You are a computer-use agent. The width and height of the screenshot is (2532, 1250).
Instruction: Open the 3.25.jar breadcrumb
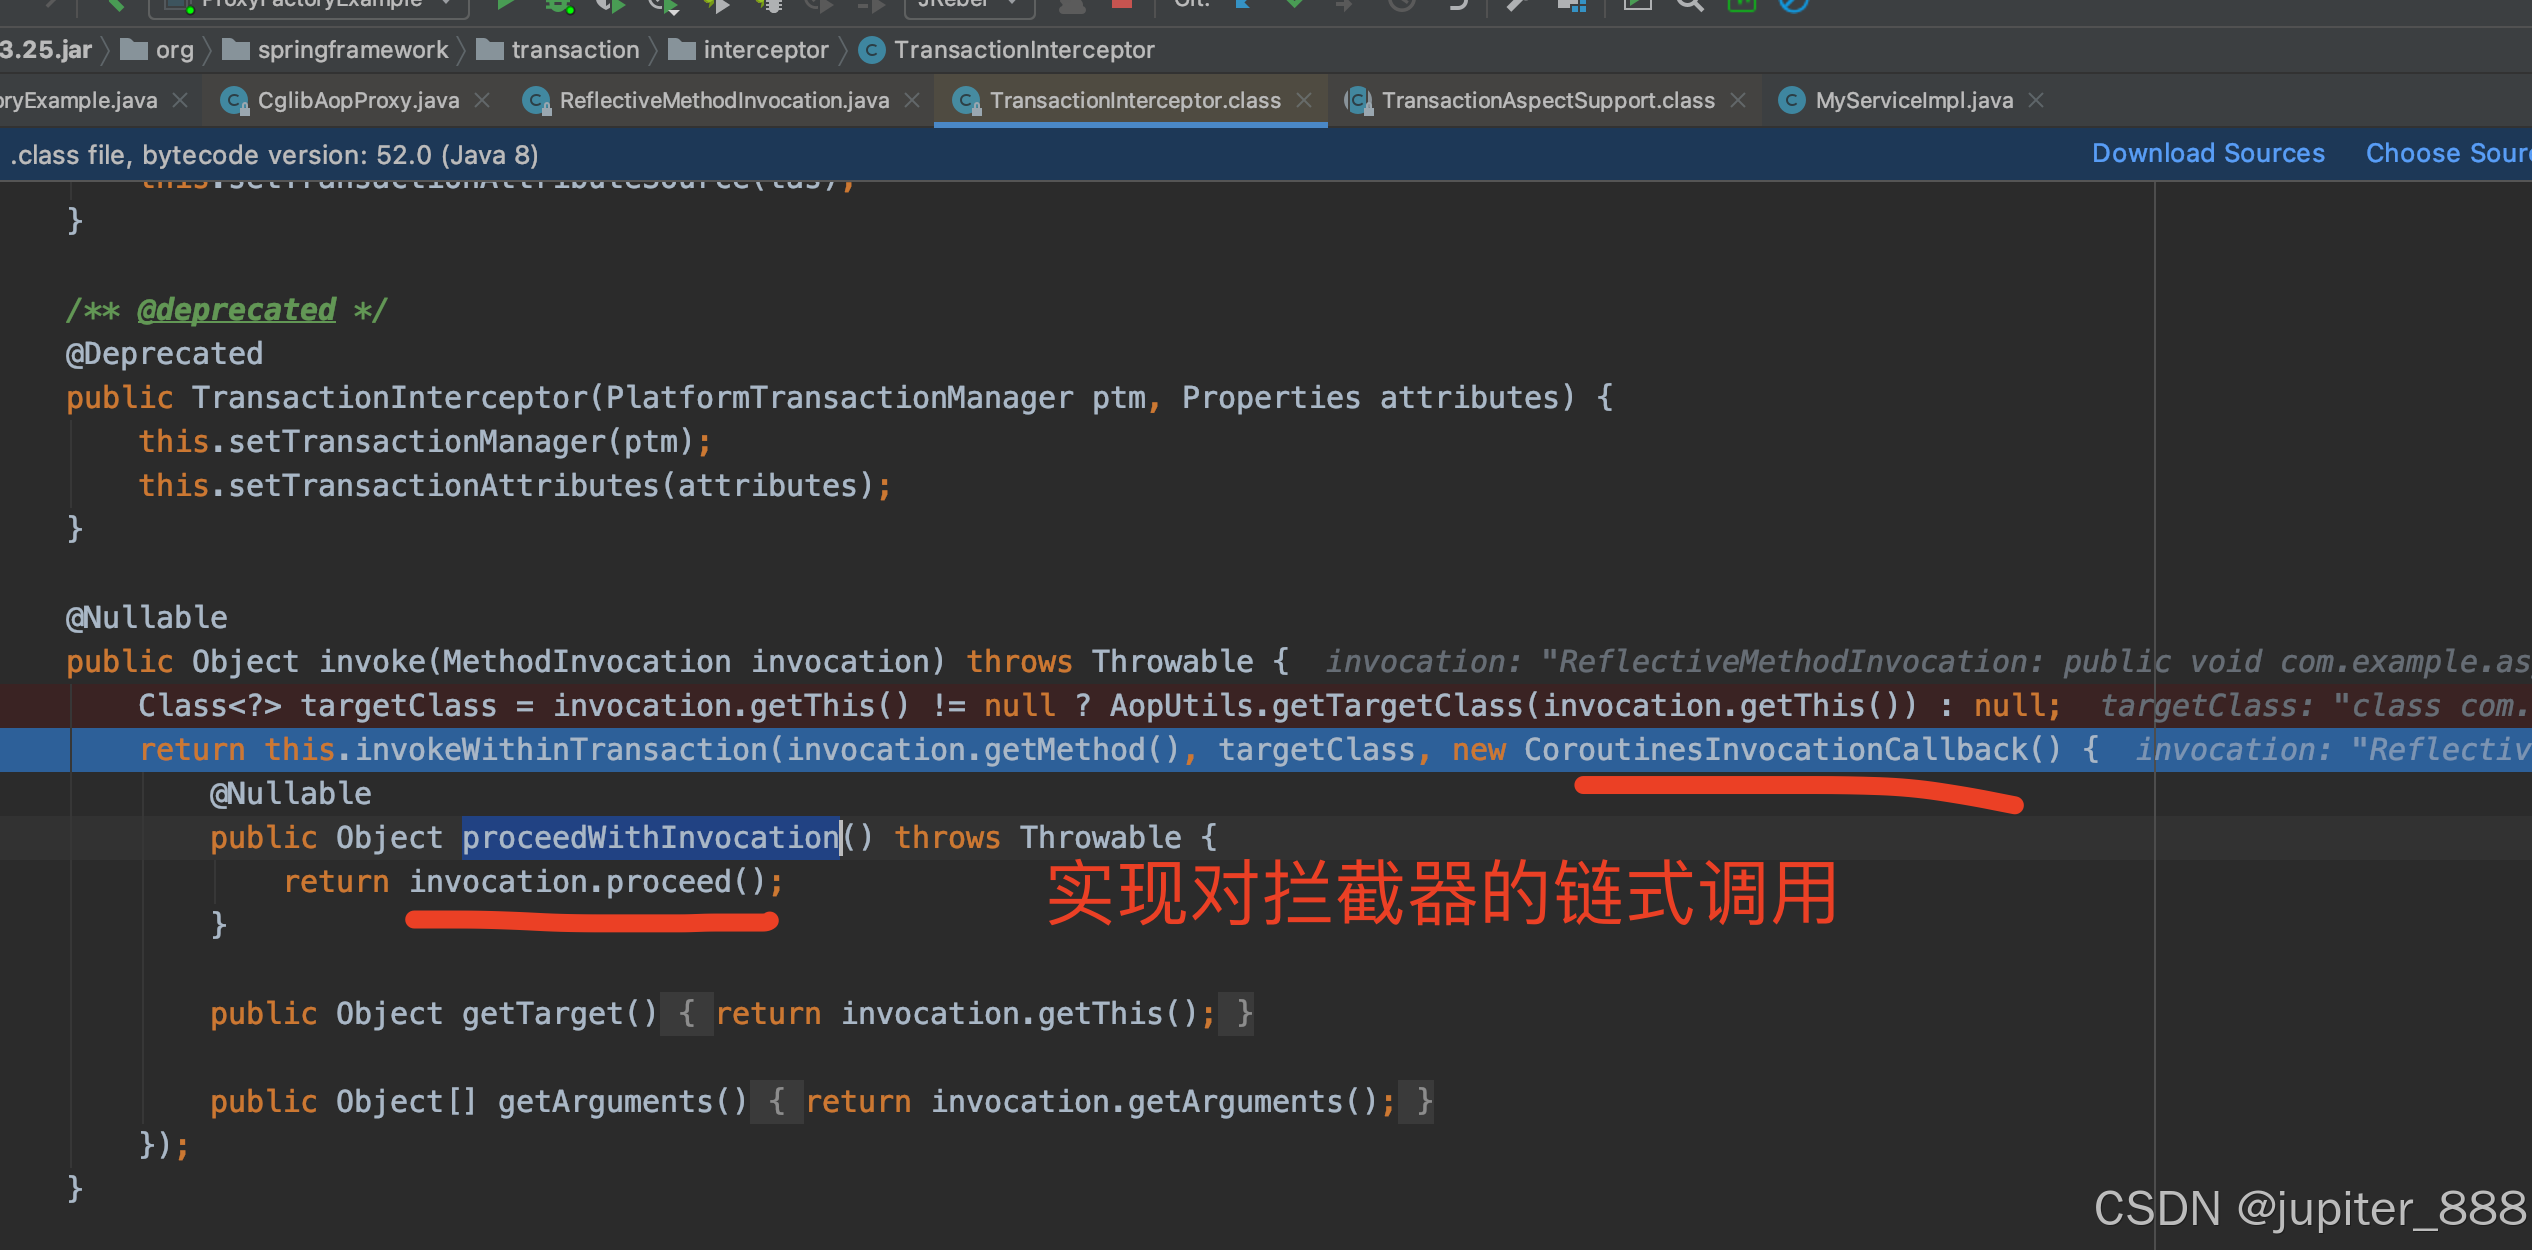click(45, 50)
